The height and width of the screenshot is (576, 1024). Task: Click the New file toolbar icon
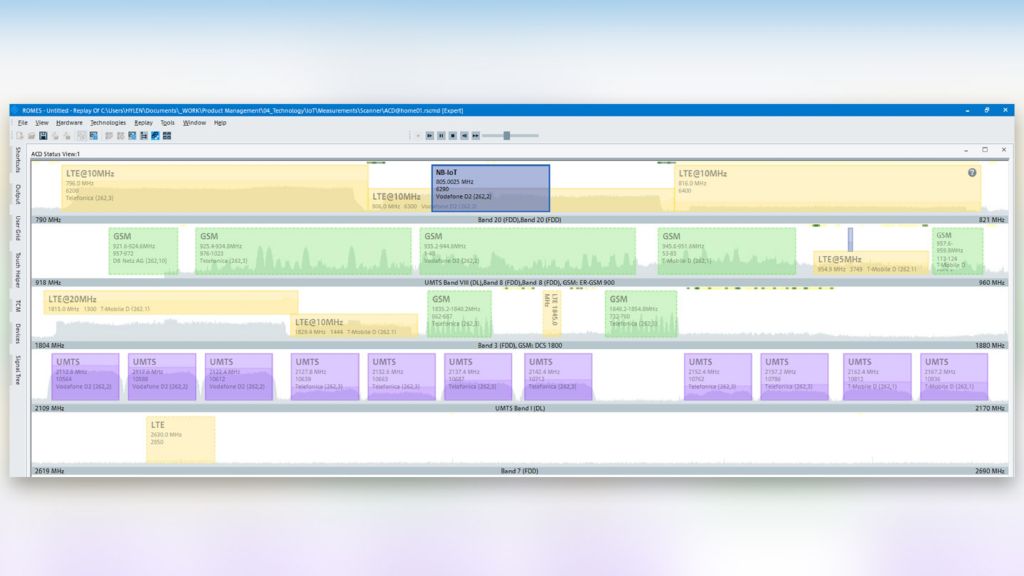coord(19,135)
